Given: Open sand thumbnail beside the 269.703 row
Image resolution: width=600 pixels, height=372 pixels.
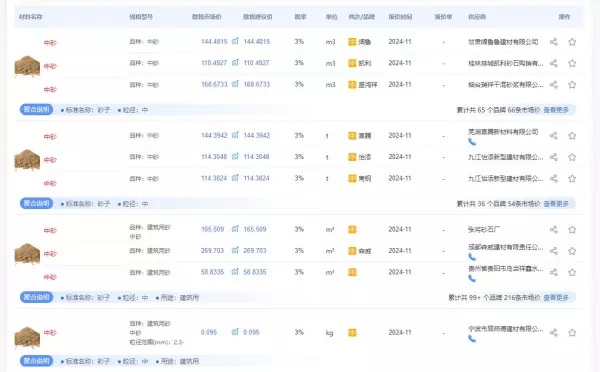Looking at the screenshot, I should click(27, 253).
